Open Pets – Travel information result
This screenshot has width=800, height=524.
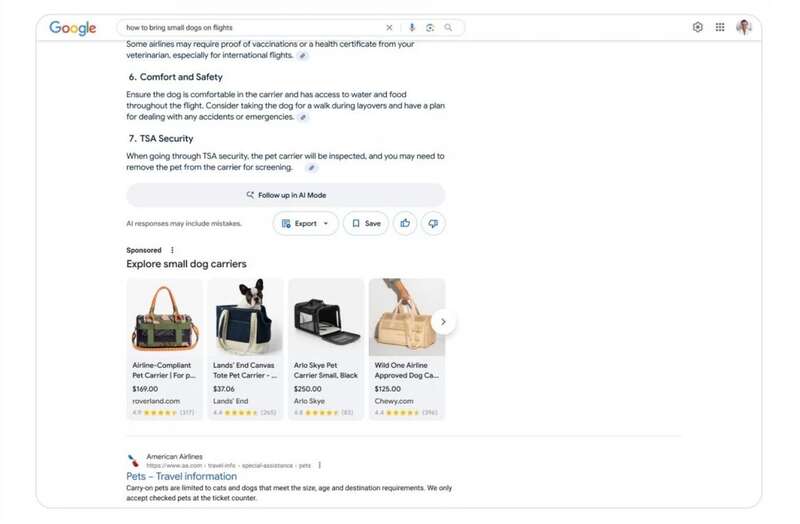(x=182, y=477)
